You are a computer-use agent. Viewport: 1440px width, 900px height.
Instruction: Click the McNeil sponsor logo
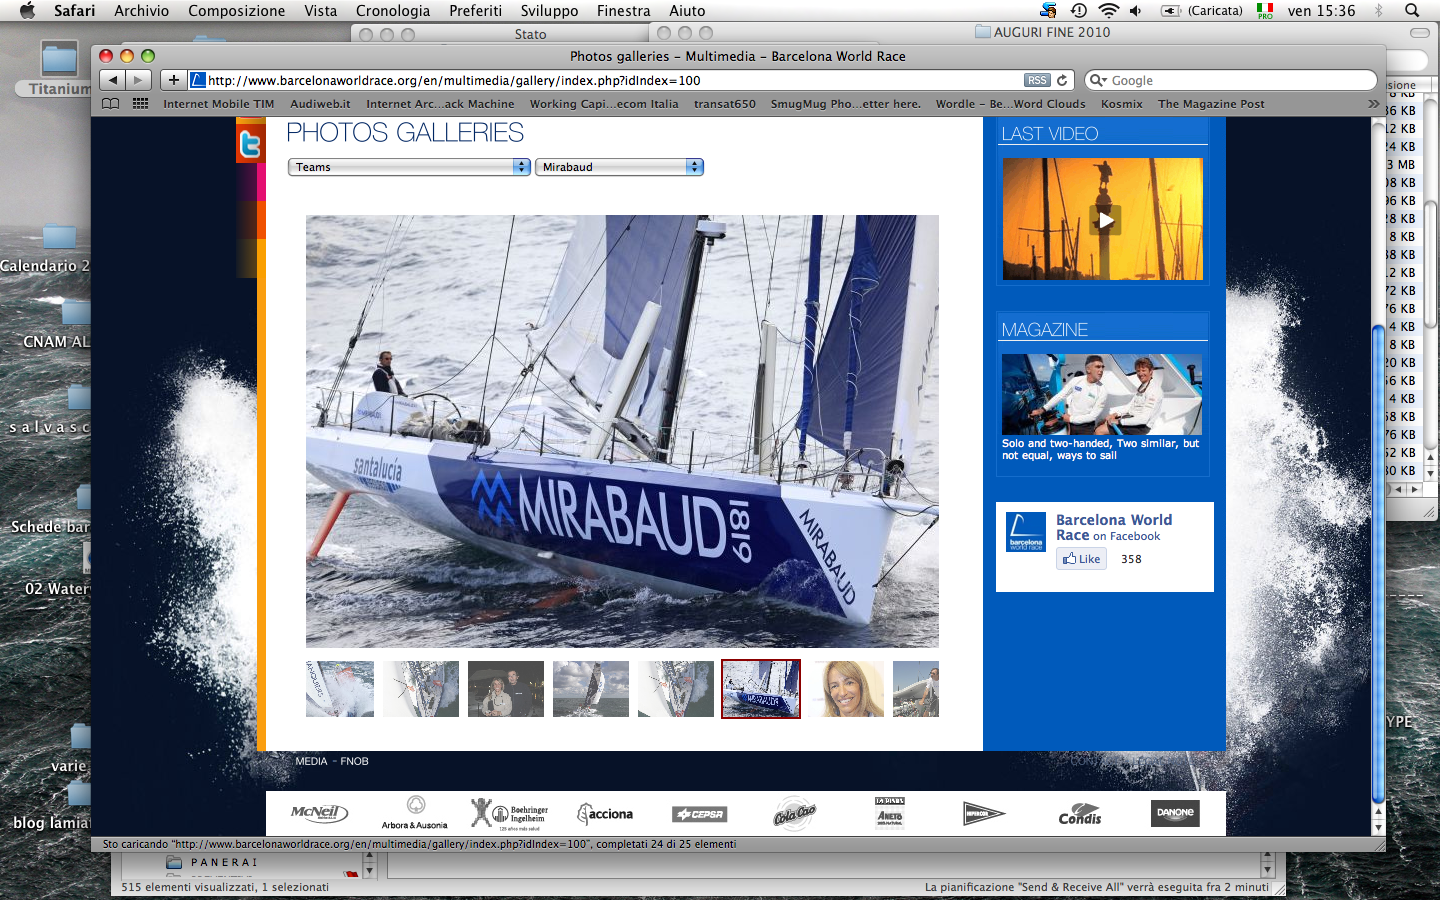coord(319,813)
